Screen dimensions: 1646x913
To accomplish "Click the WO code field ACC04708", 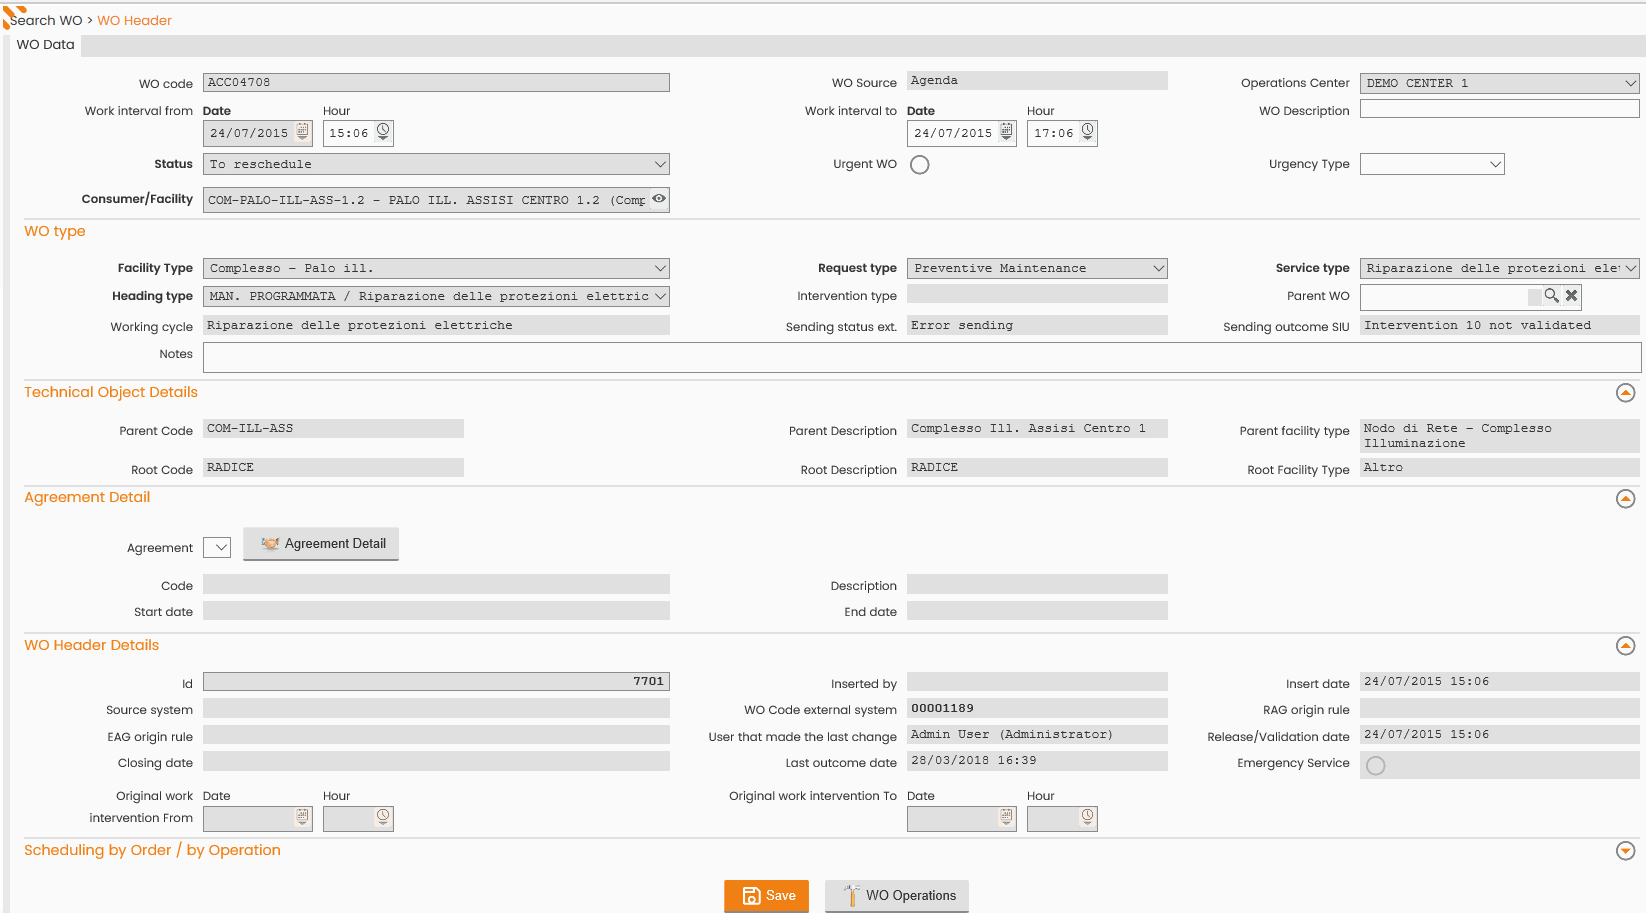I will (436, 82).
